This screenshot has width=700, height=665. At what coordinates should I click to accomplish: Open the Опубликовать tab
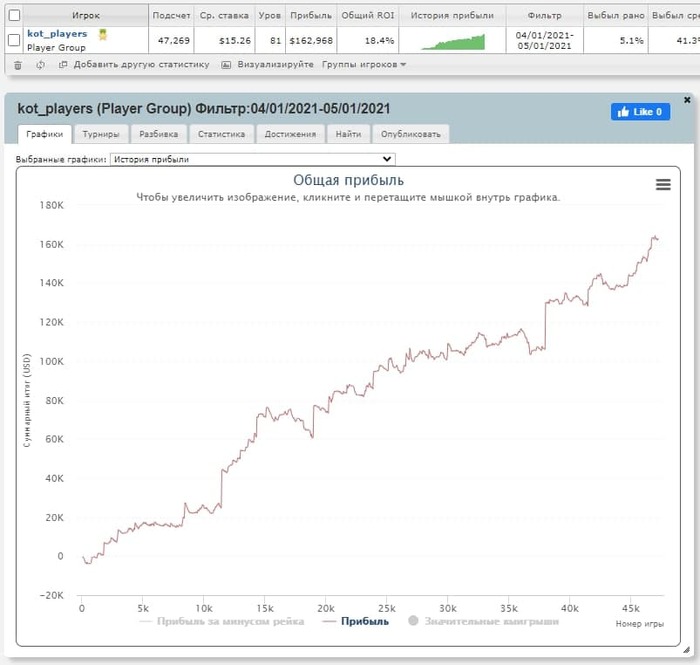click(411, 134)
